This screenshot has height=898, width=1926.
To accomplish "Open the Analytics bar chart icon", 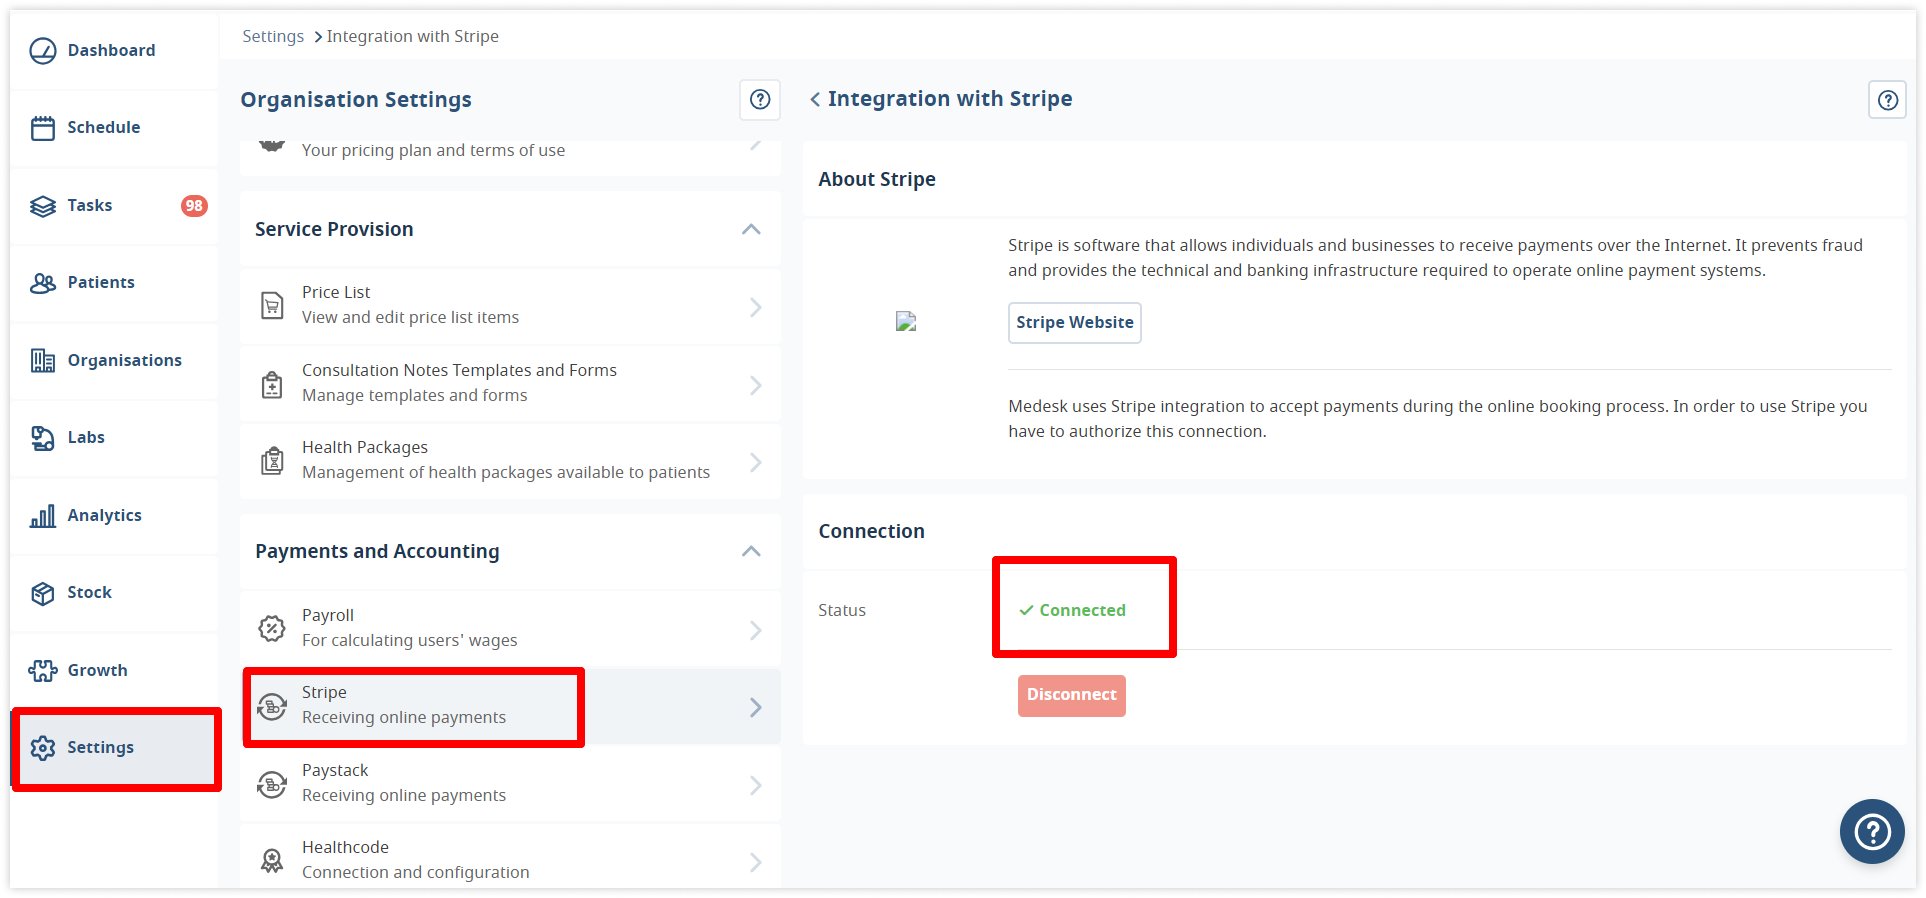I will pos(43,516).
